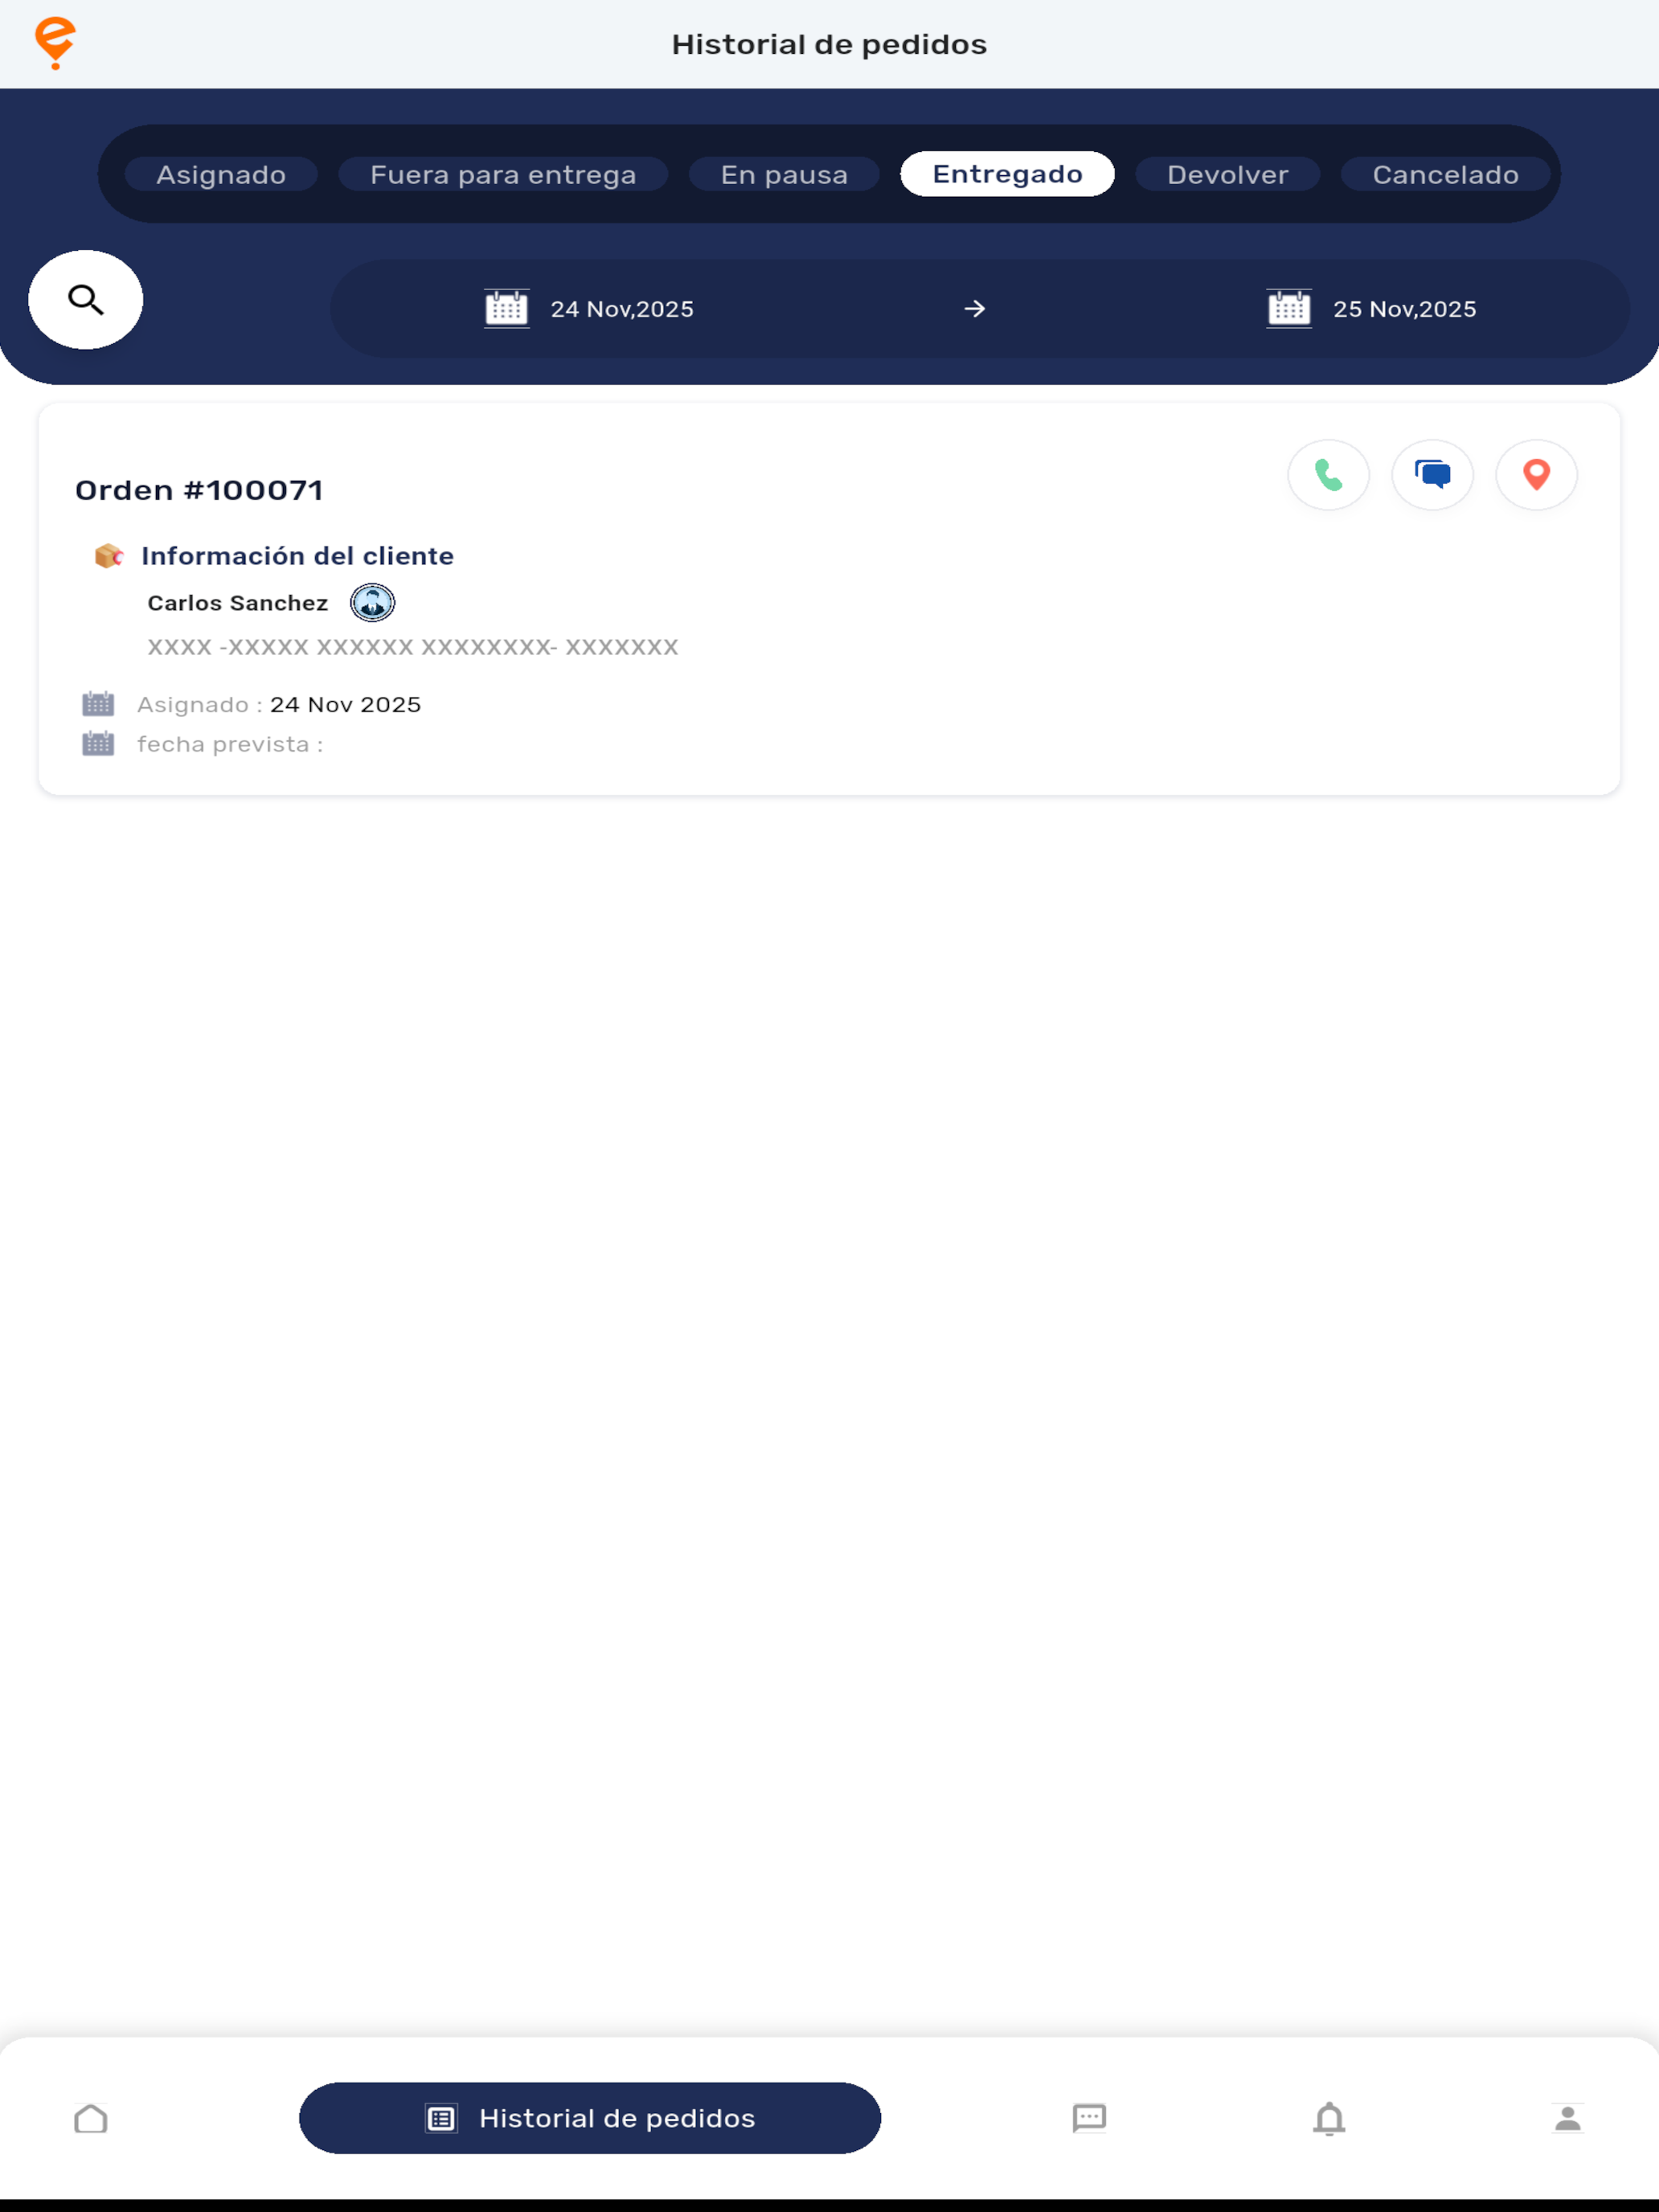Open the start date calendar icon
The height and width of the screenshot is (2212, 1659).
tap(507, 309)
